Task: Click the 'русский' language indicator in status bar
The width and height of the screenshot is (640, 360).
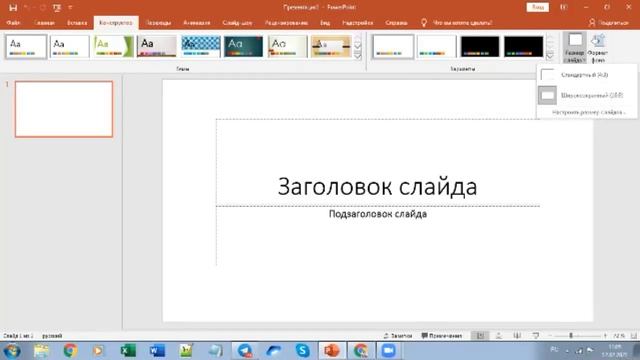Action: coord(52,336)
